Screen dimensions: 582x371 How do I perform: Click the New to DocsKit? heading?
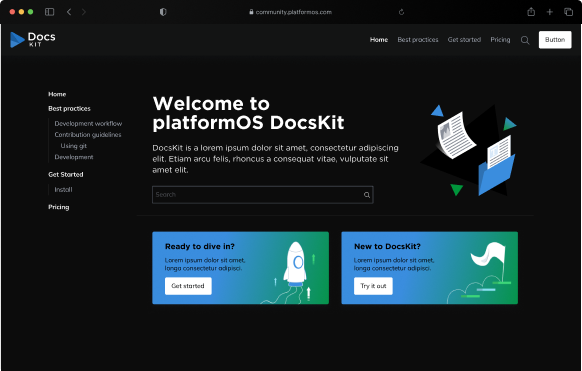click(x=388, y=246)
